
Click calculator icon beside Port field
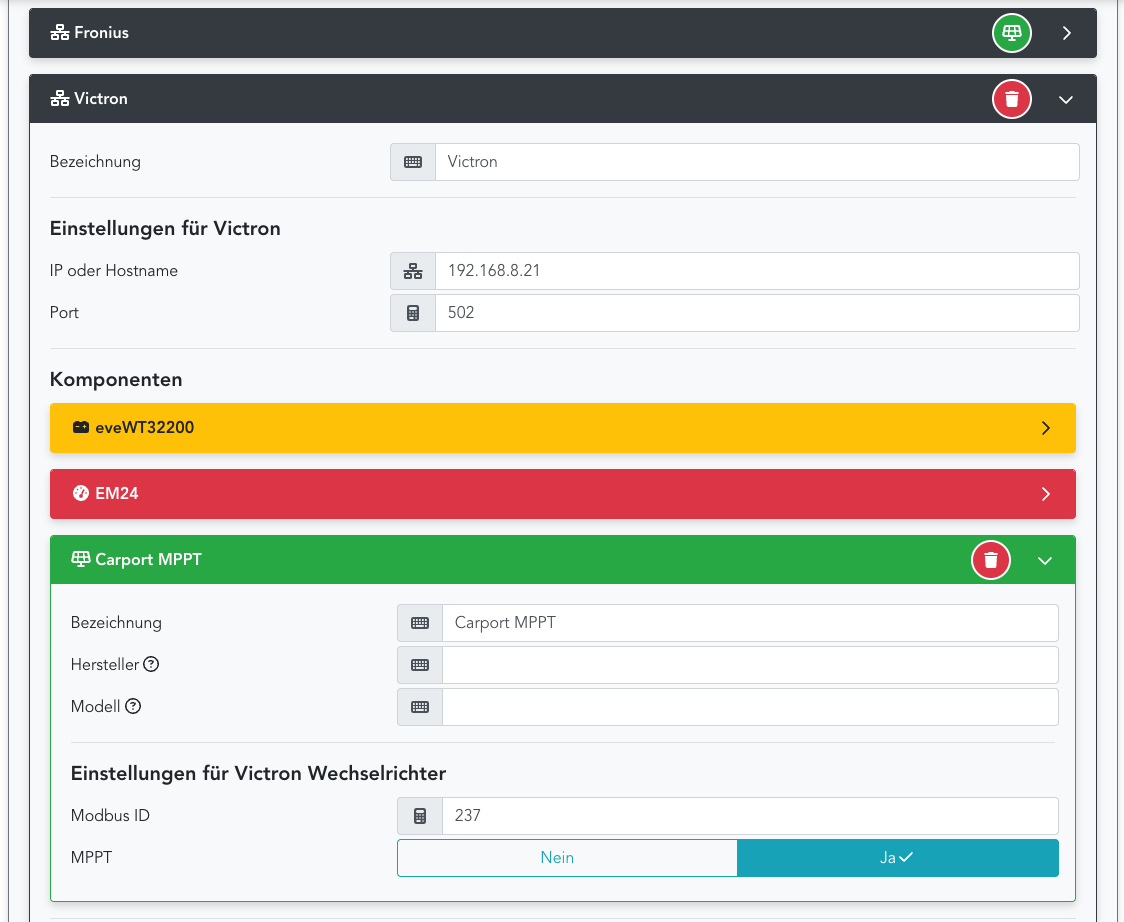point(413,313)
